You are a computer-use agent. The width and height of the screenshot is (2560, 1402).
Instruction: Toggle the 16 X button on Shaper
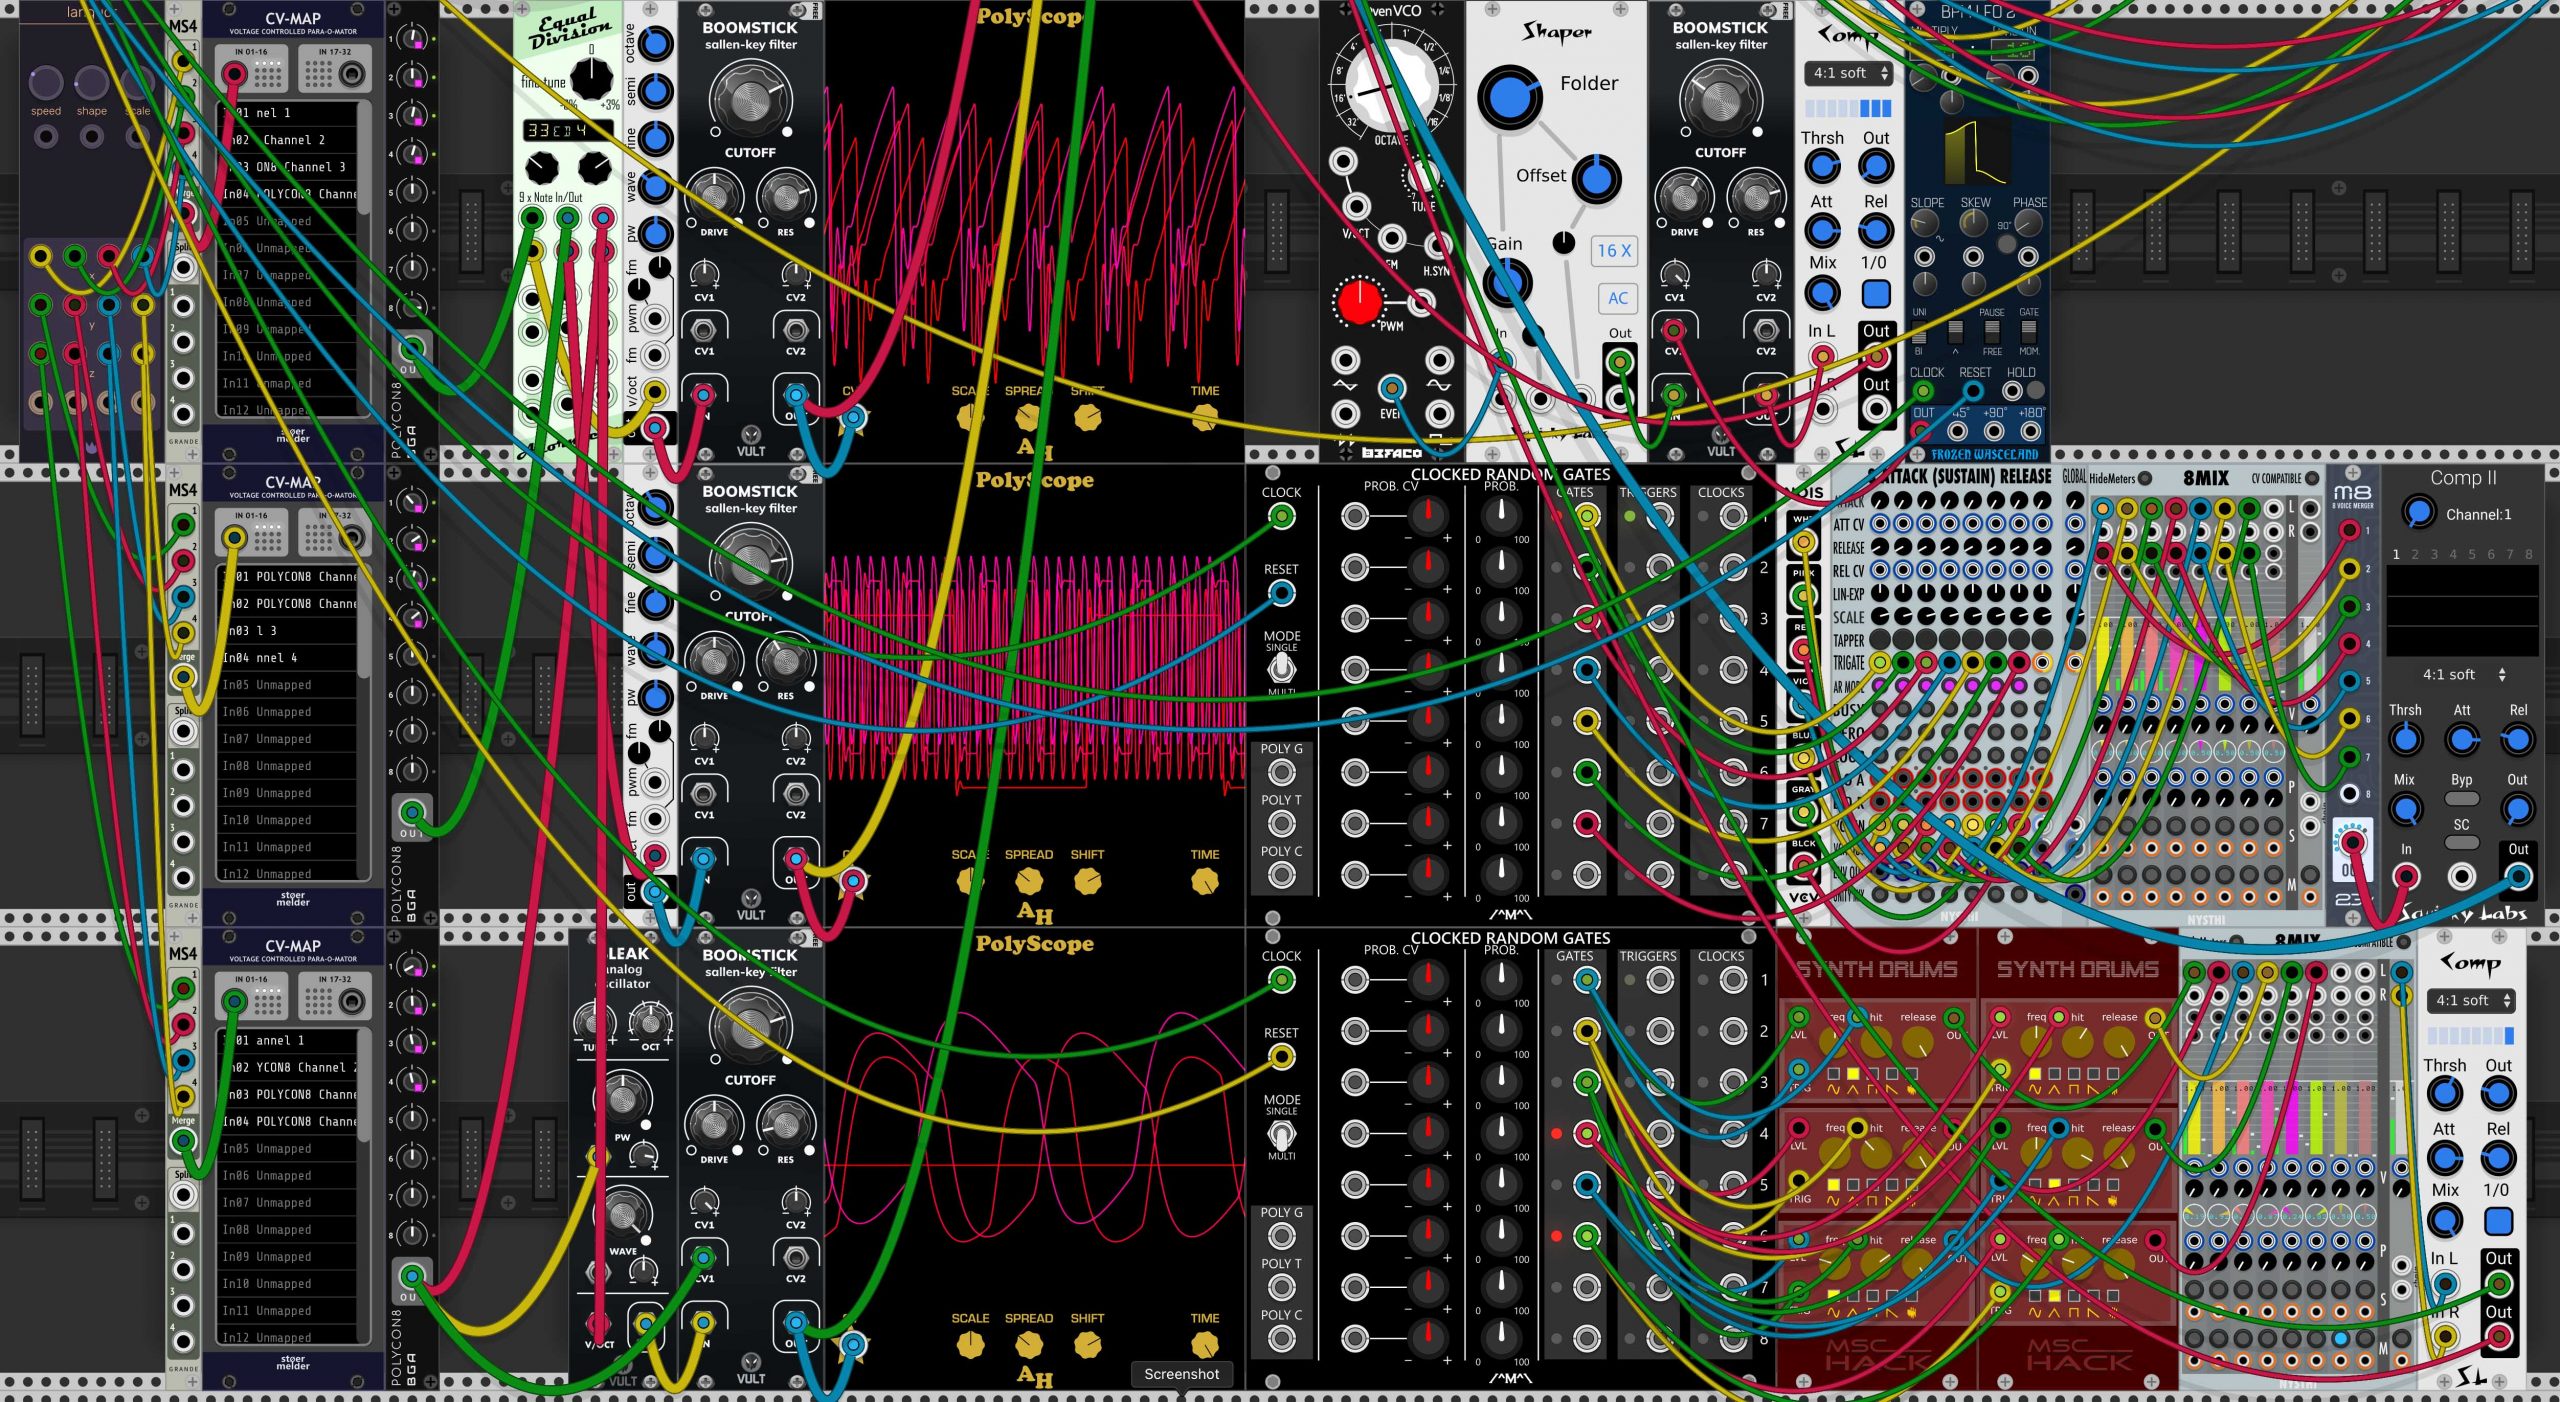click(x=1614, y=251)
